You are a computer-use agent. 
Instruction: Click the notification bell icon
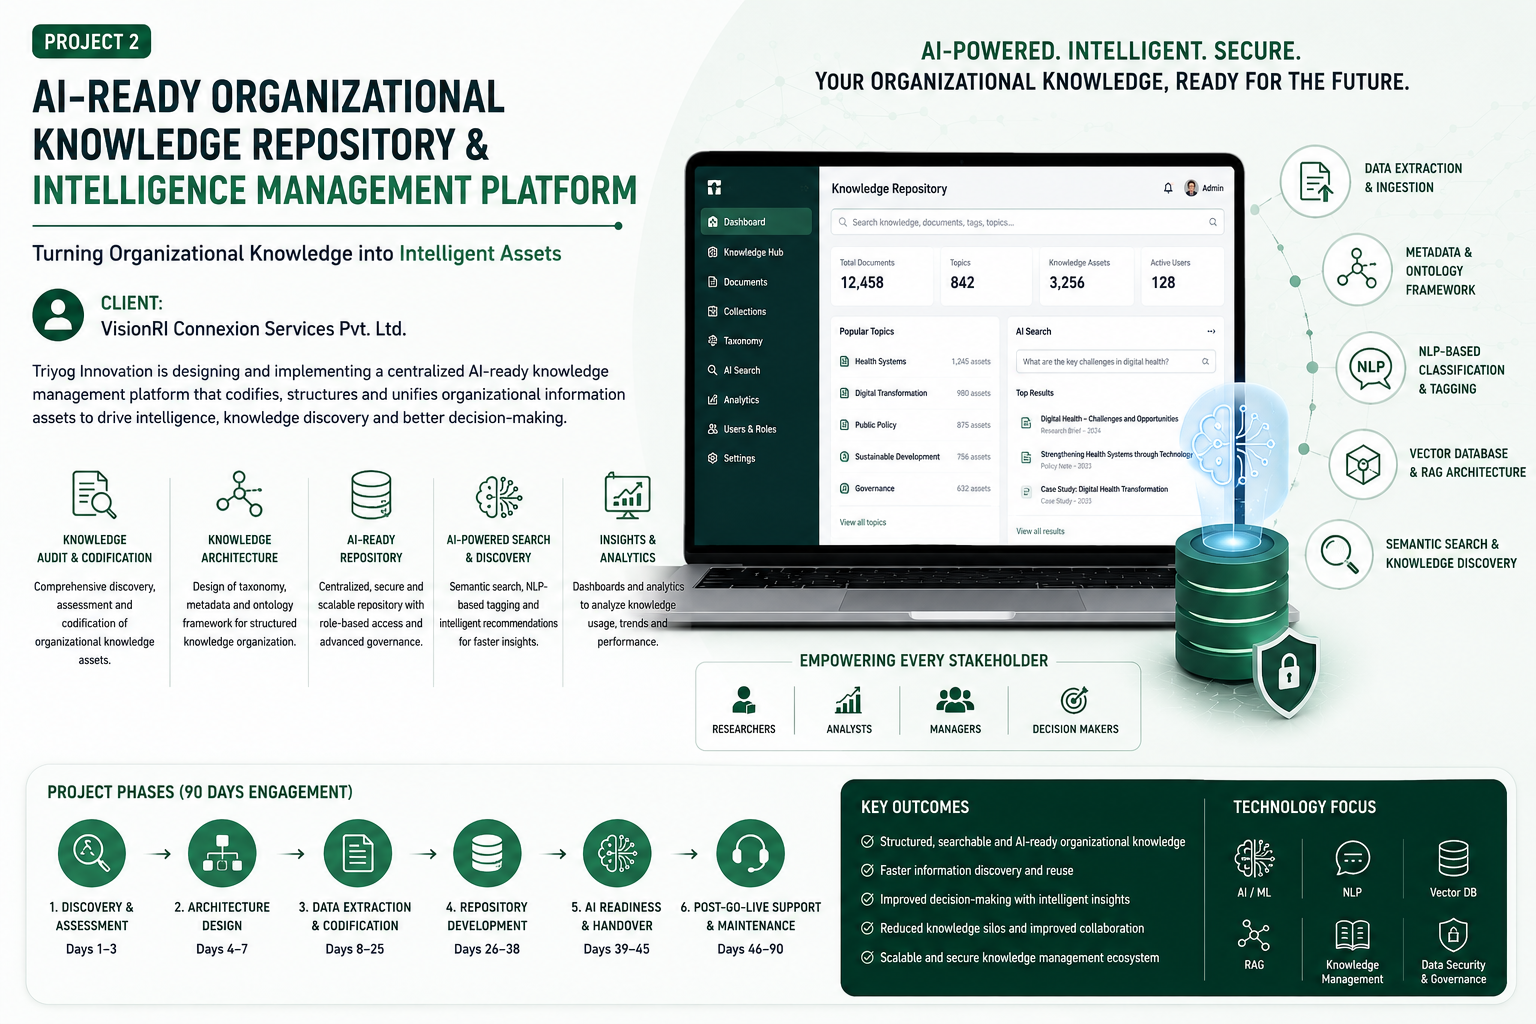click(1167, 188)
